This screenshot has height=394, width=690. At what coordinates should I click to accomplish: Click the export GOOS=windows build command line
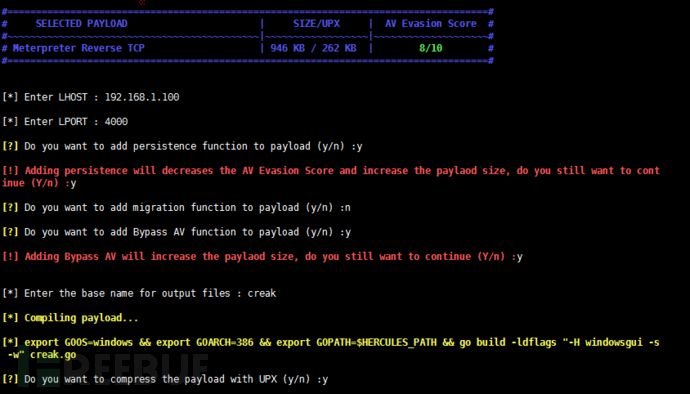pos(331,348)
